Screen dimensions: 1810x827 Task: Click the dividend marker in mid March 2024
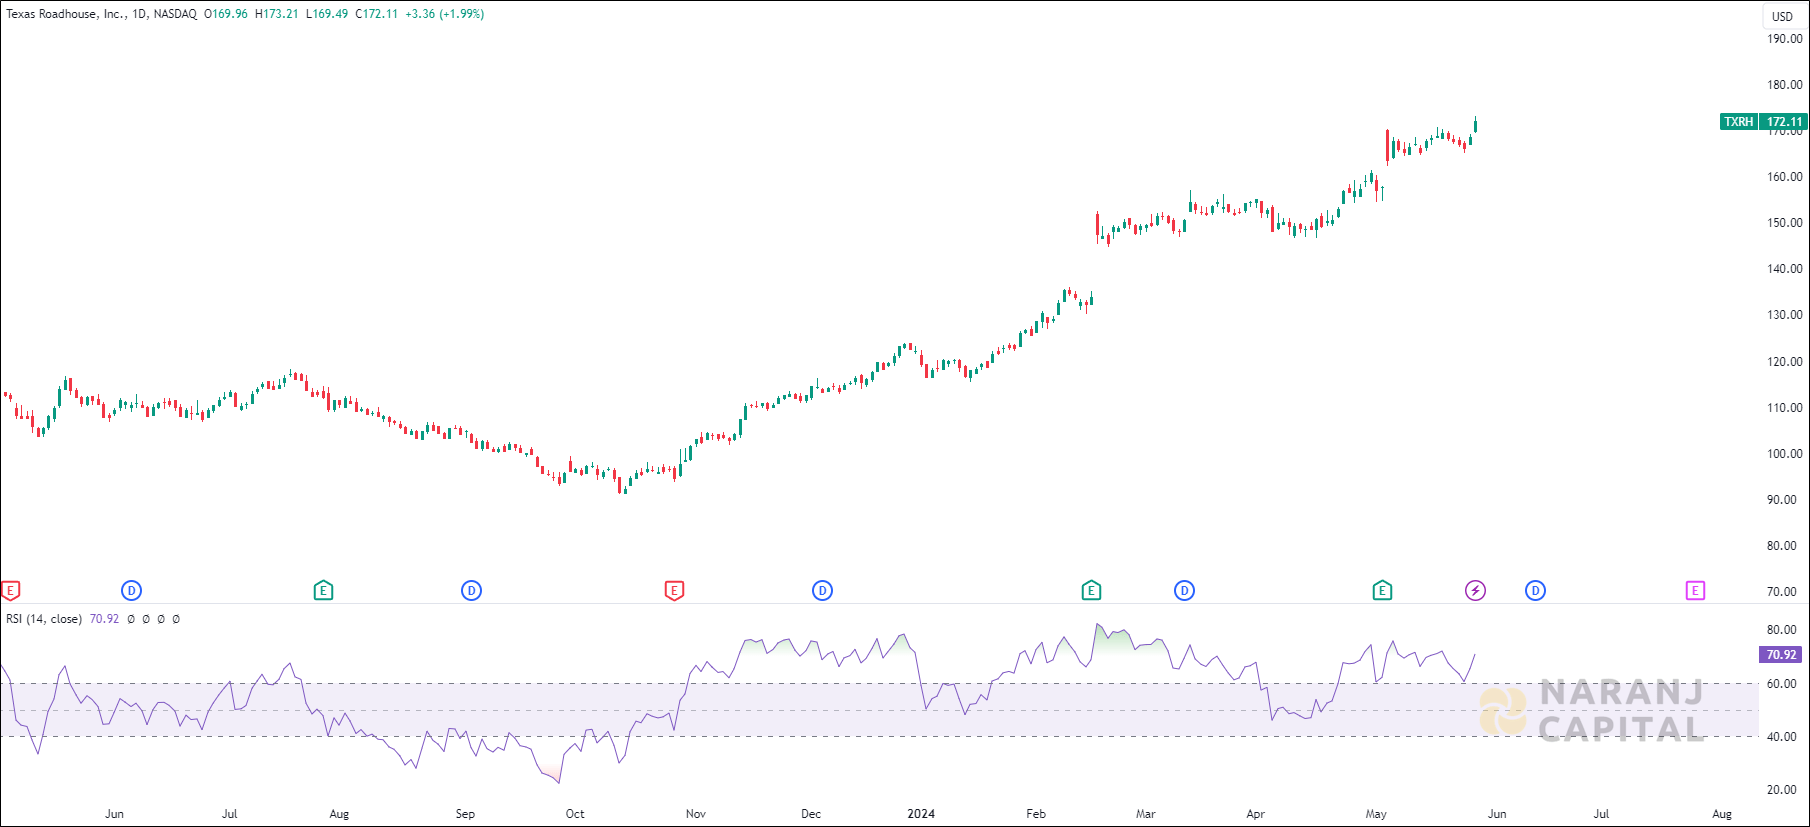pyautogui.click(x=1184, y=591)
